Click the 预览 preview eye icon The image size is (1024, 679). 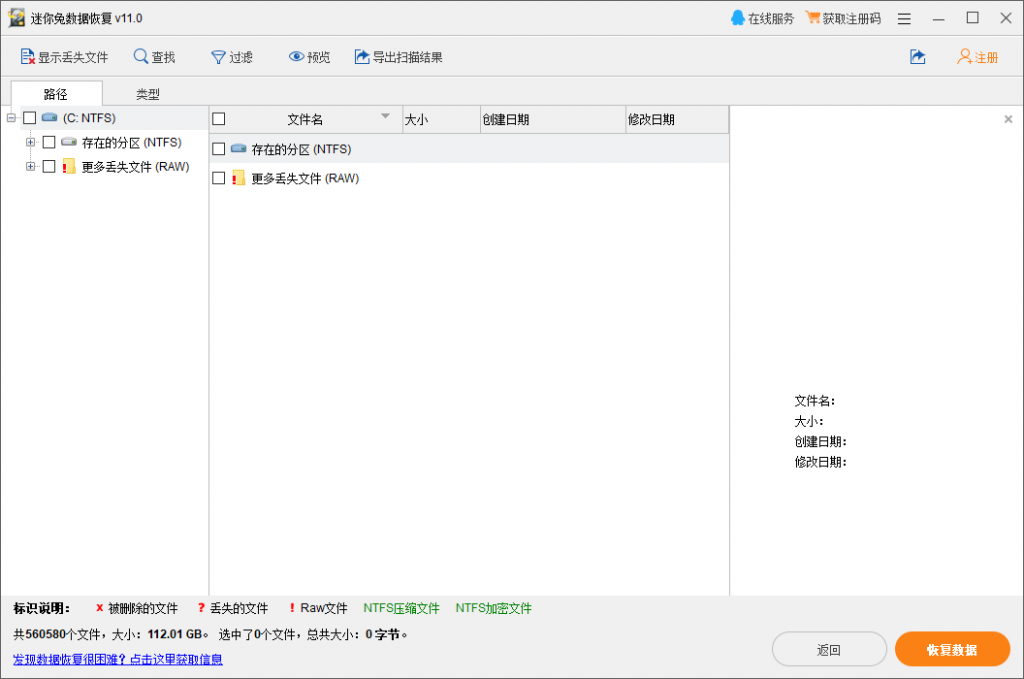coord(296,57)
